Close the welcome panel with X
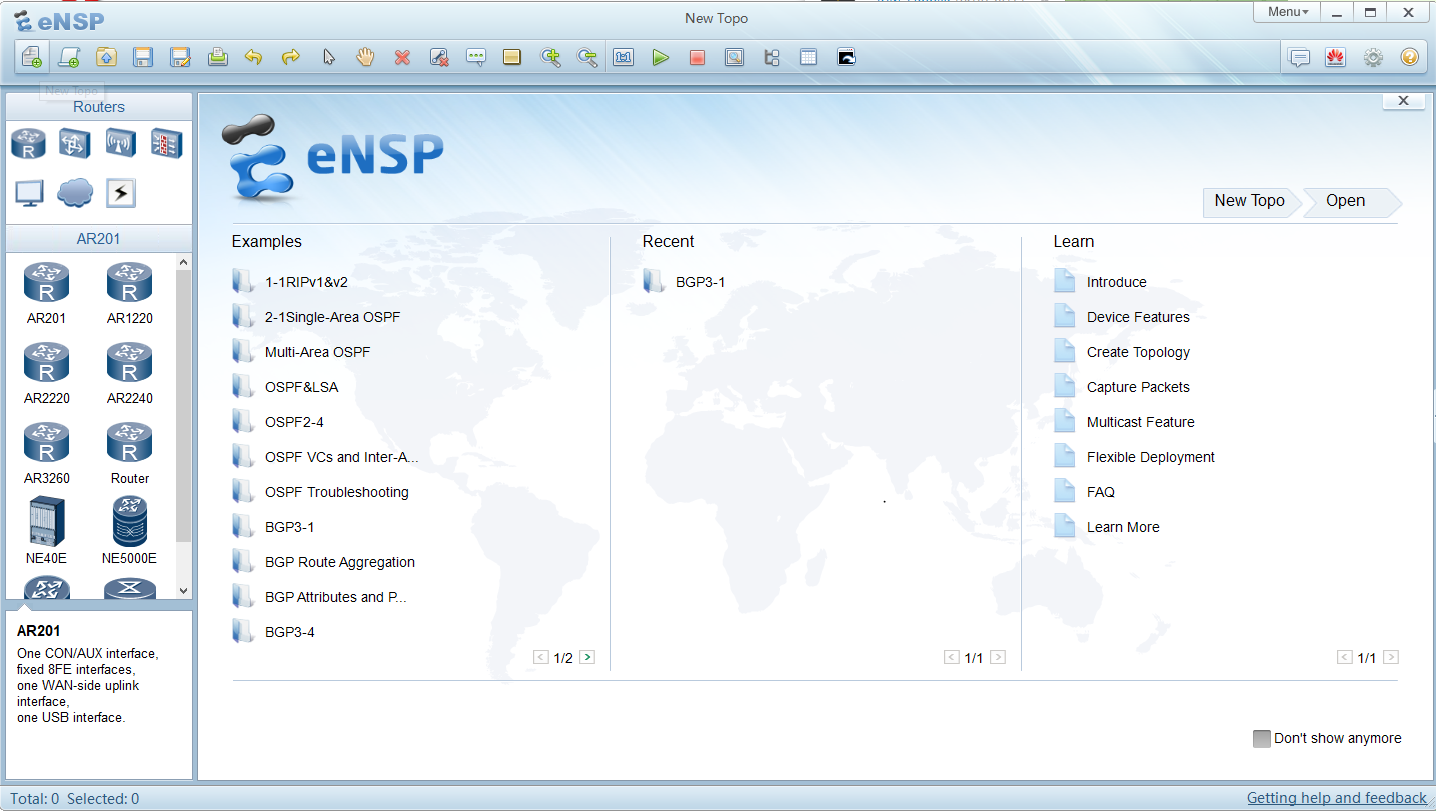The image size is (1436, 811). (1403, 101)
